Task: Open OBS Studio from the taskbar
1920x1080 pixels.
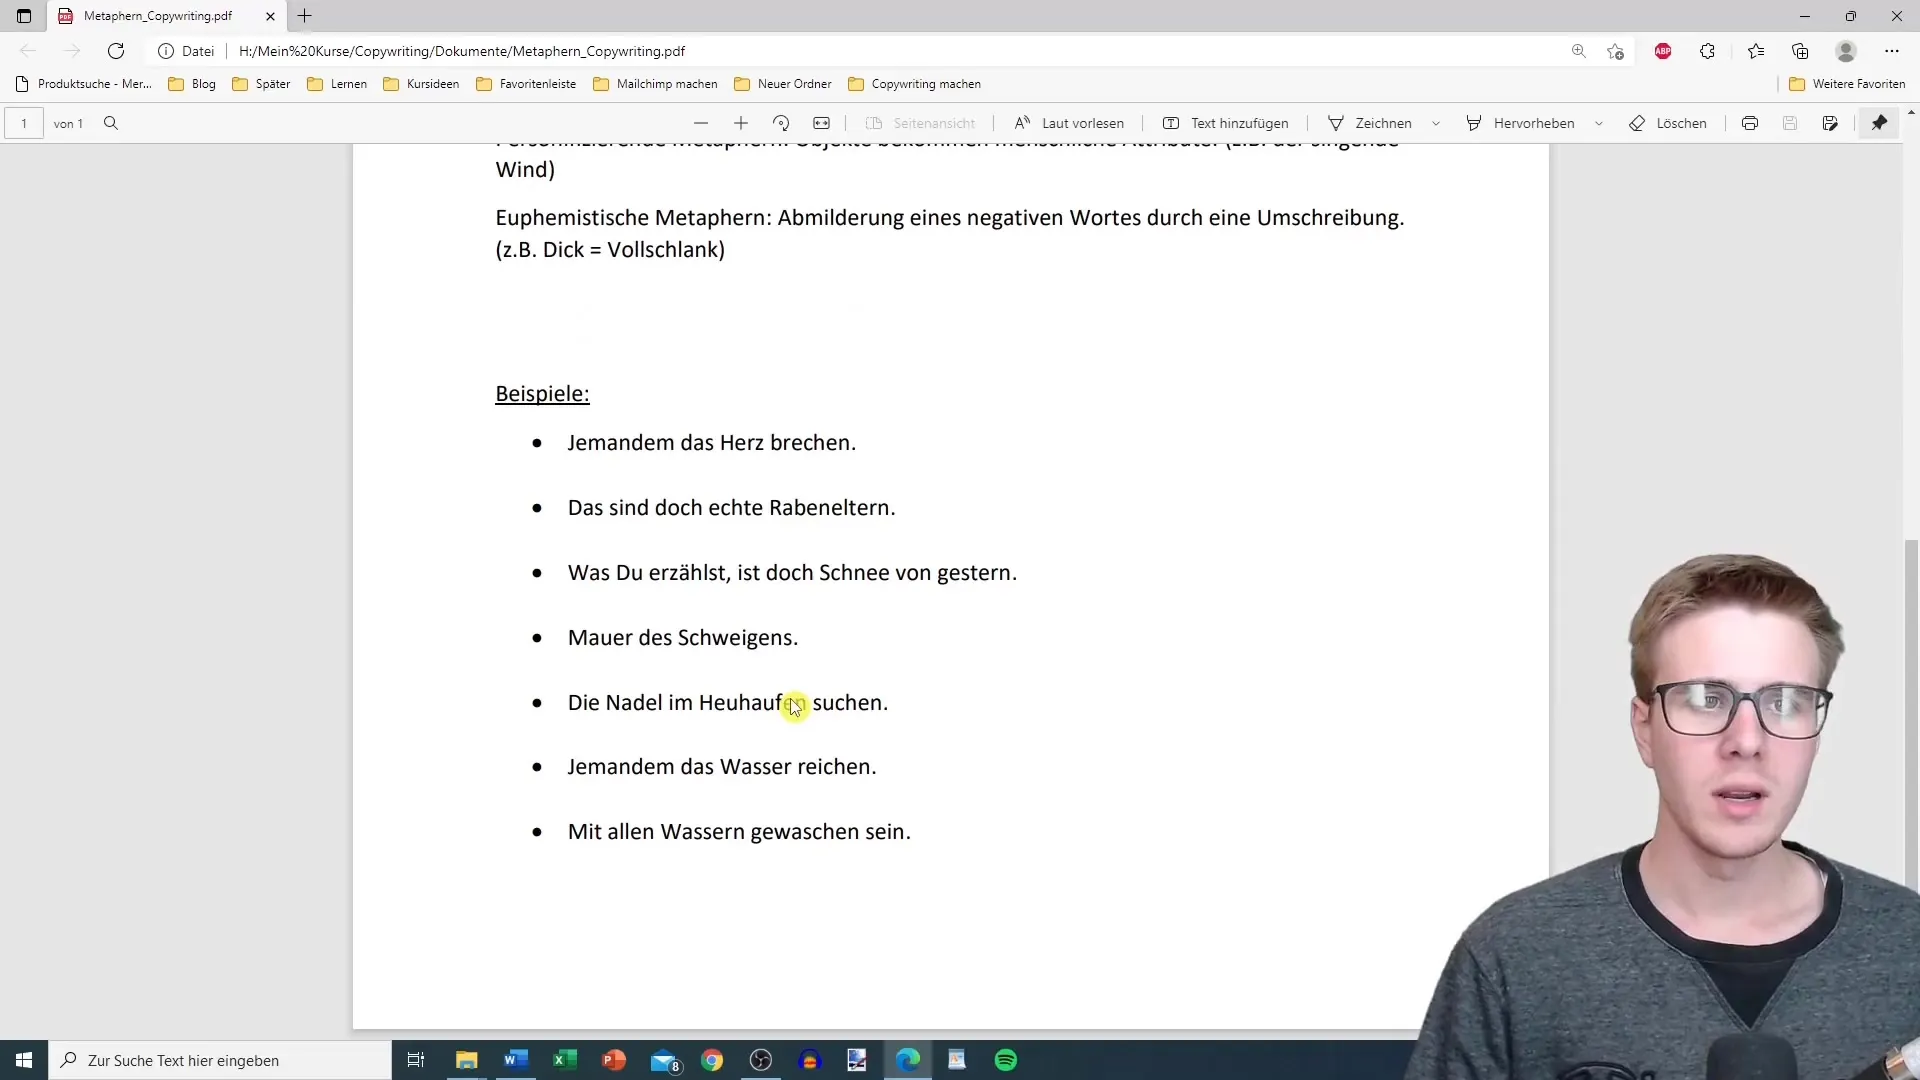Action: (x=761, y=1060)
